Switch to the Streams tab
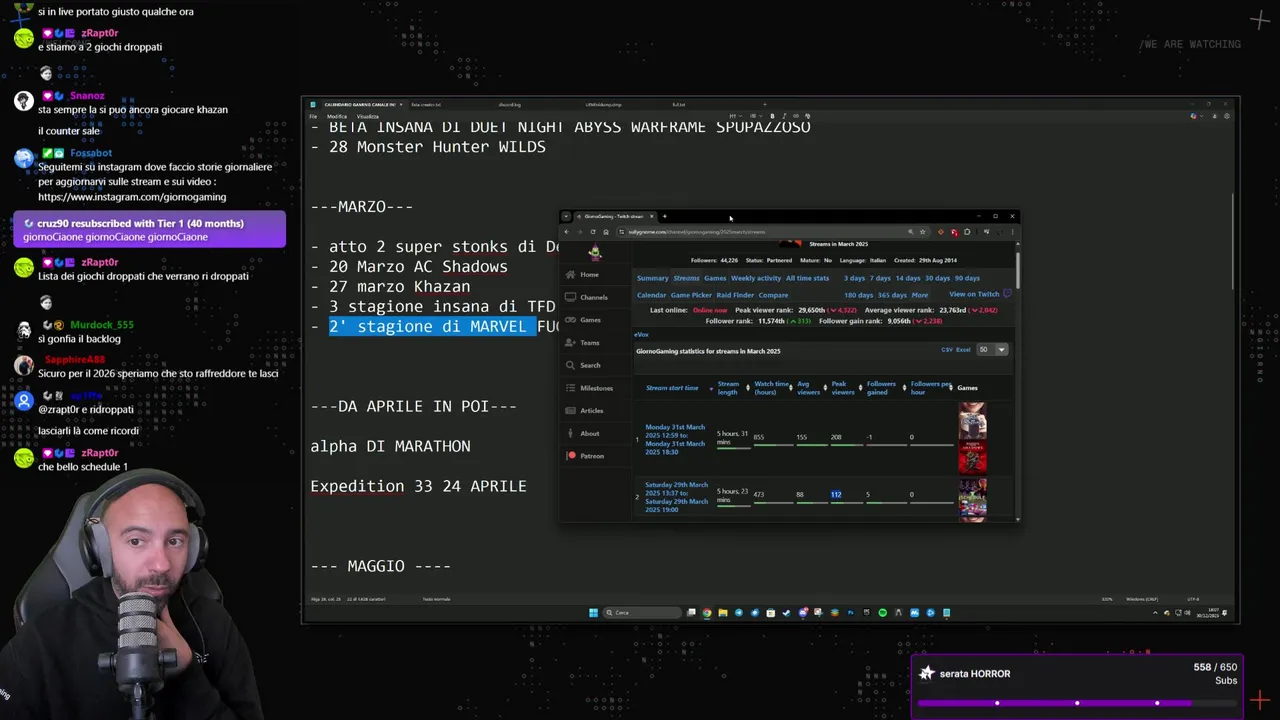The width and height of the screenshot is (1280, 720). point(686,278)
